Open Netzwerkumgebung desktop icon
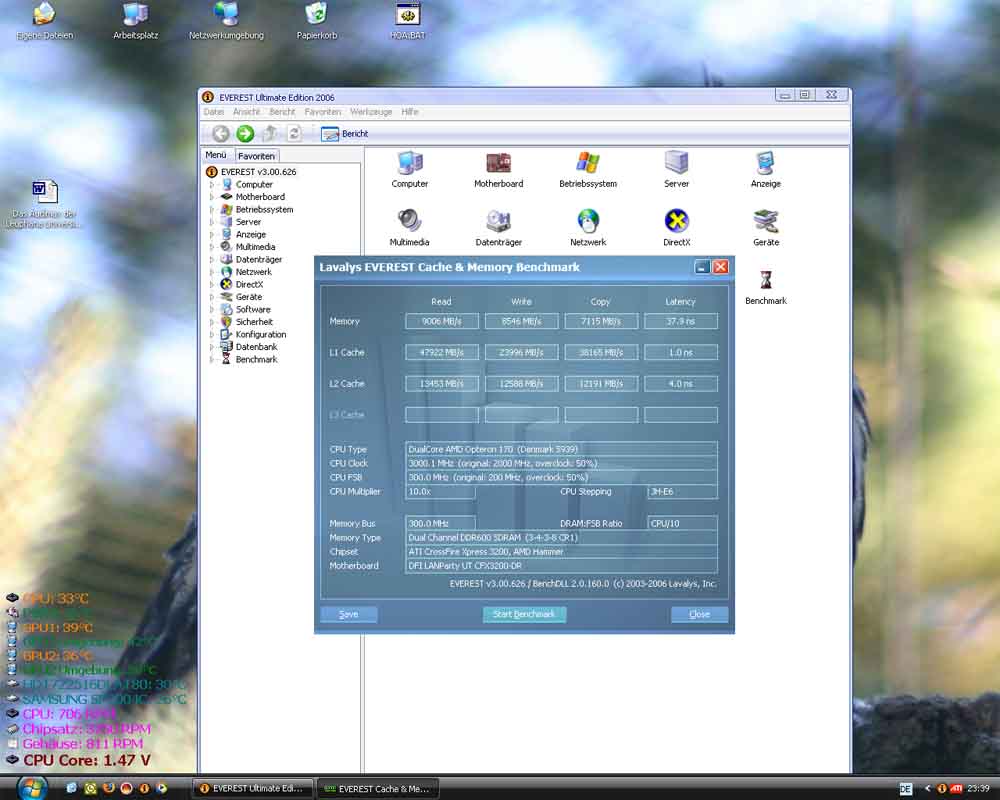 [226, 21]
